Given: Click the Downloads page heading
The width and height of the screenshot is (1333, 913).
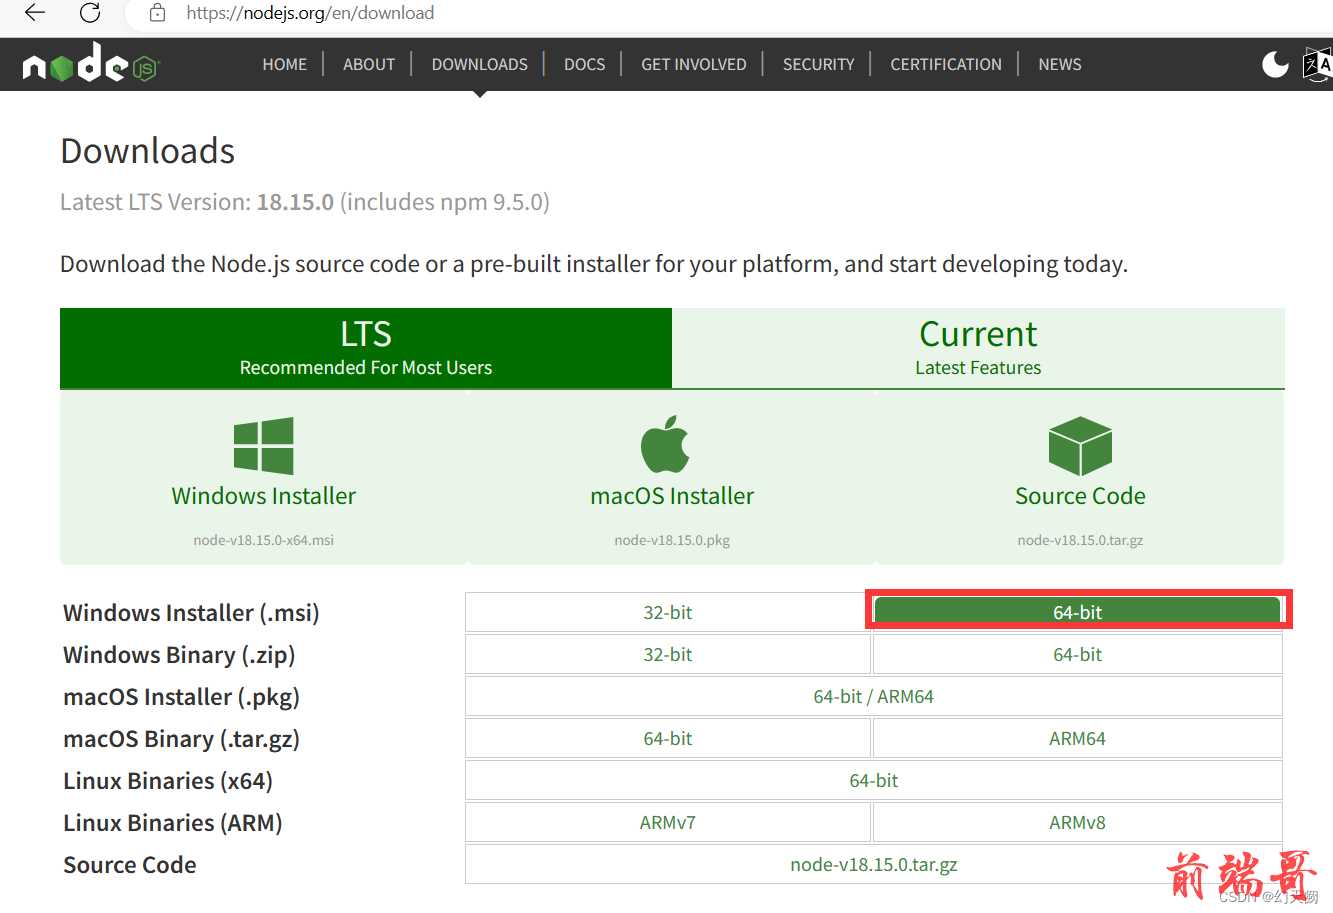Looking at the screenshot, I should coord(148,151).
